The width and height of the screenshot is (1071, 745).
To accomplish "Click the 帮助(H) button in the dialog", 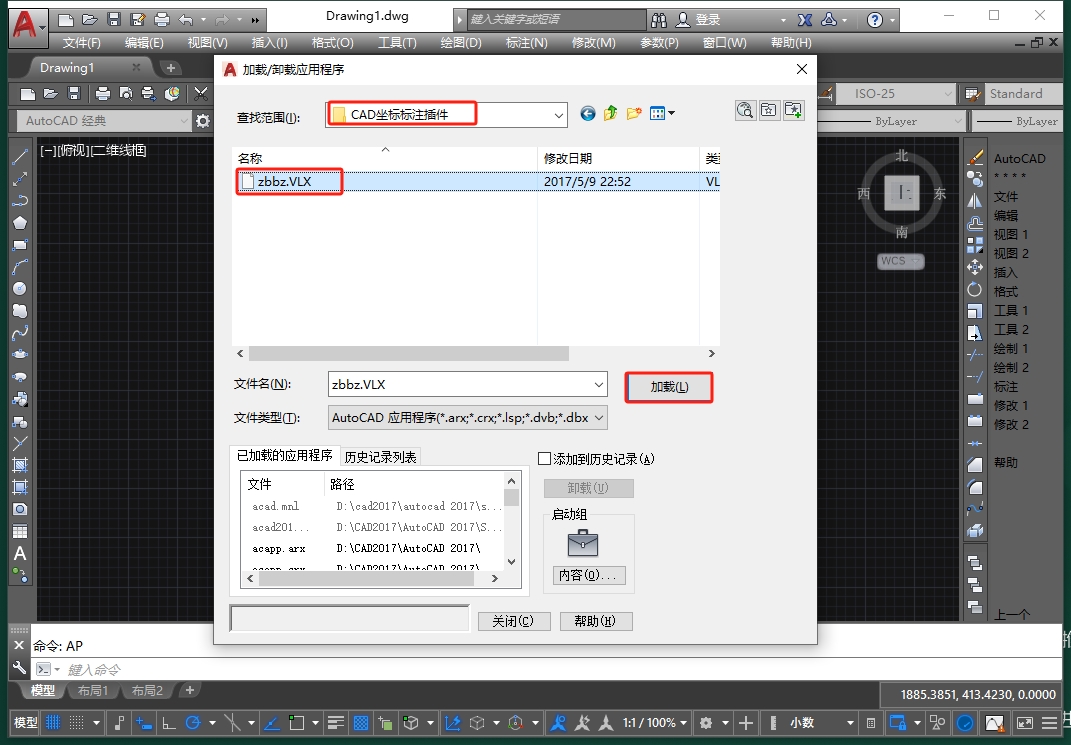I will coord(596,621).
